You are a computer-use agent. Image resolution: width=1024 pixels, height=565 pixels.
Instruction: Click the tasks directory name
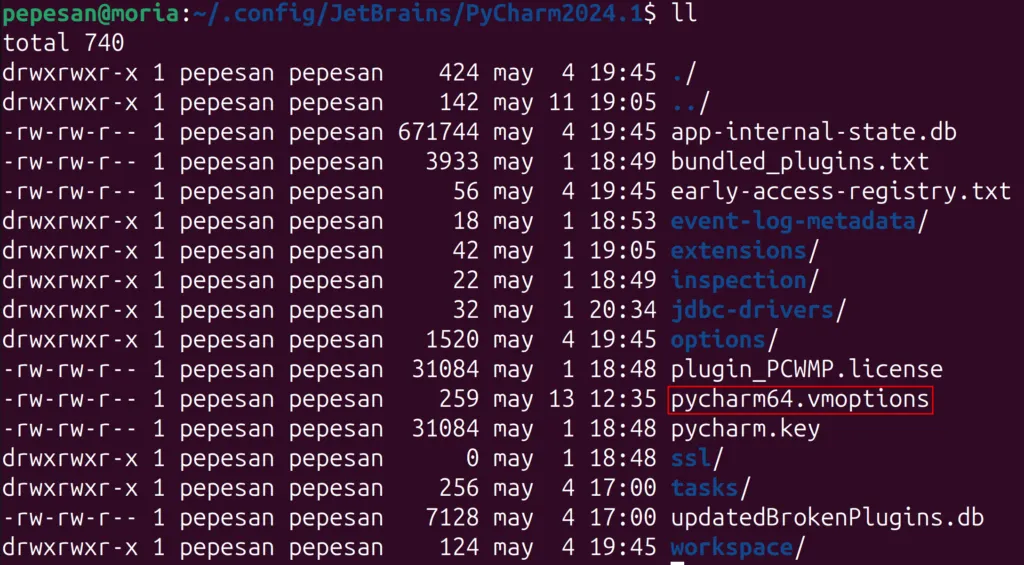click(703, 489)
